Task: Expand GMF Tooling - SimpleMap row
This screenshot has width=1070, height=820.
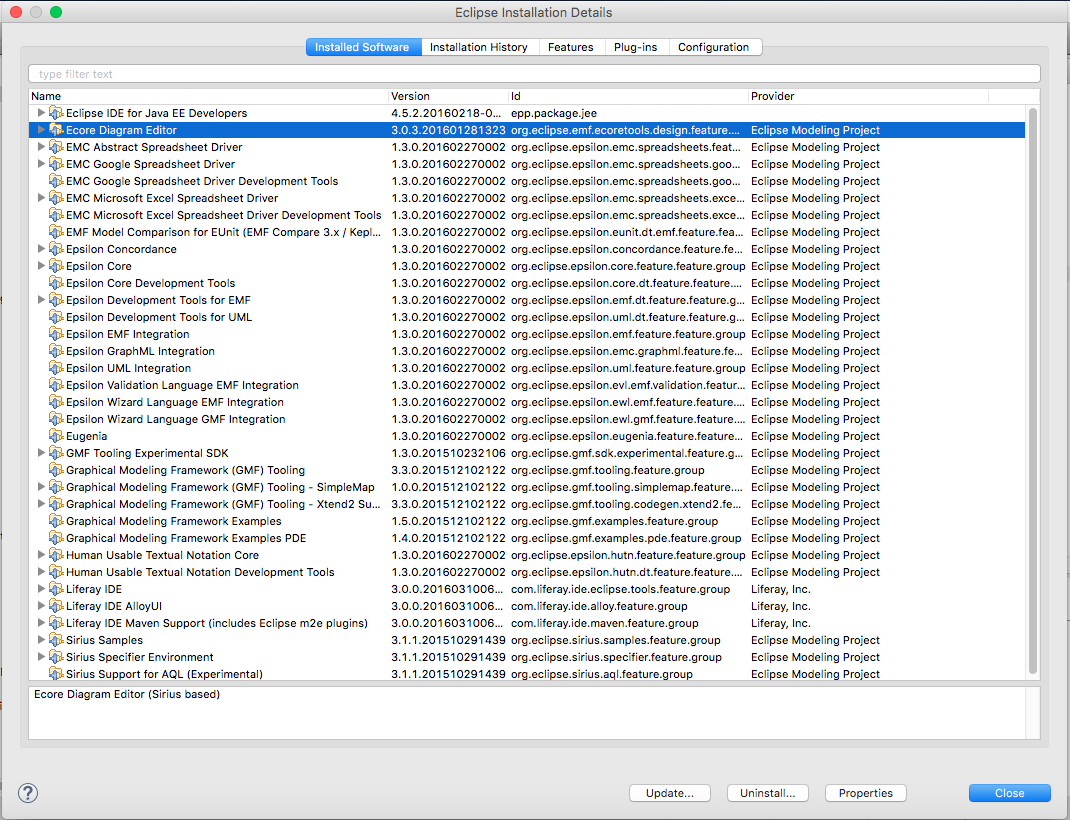Action: [x=41, y=487]
